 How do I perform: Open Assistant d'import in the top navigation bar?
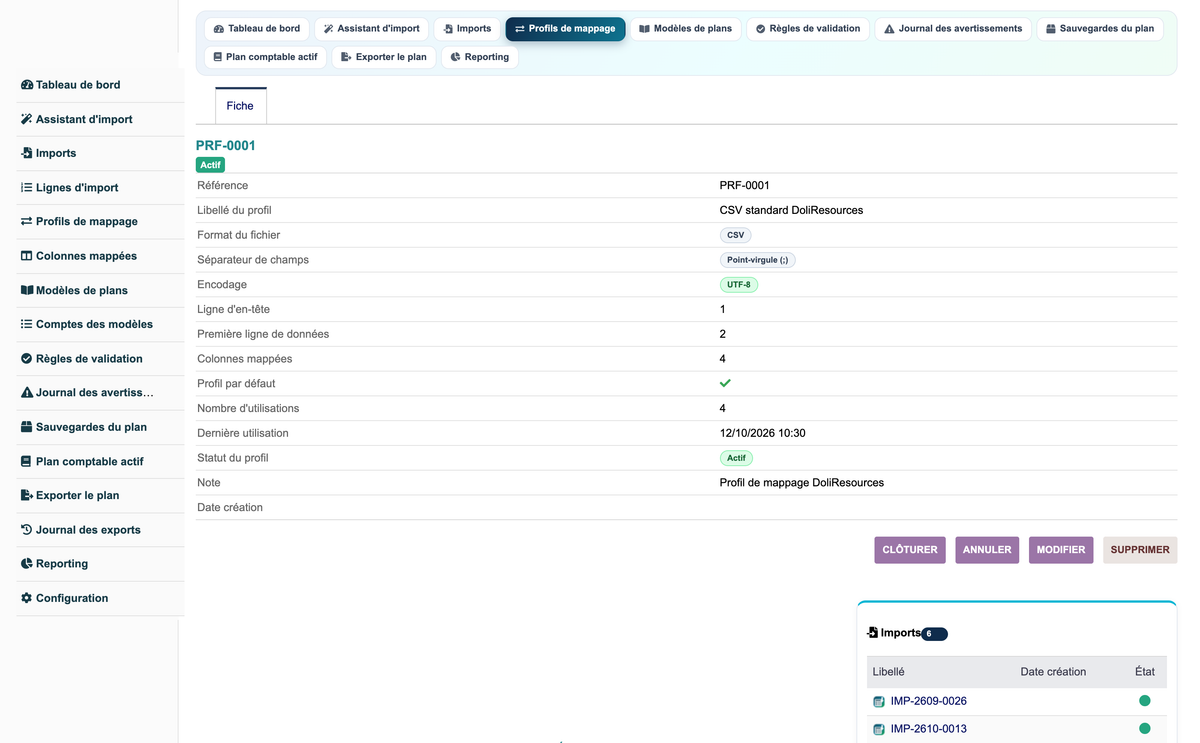point(372,29)
